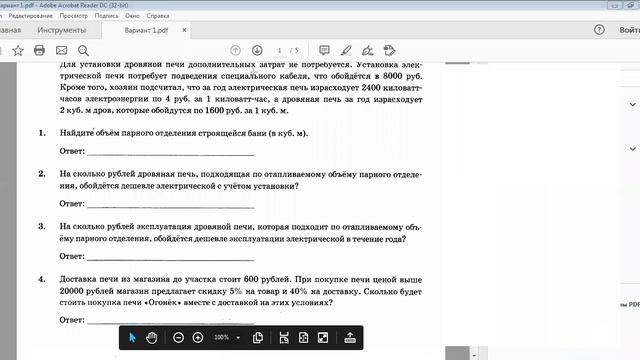Image resolution: width=640 pixels, height=360 pixels.
Task: Click the dock toolbar icon
Action: (350, 338)
